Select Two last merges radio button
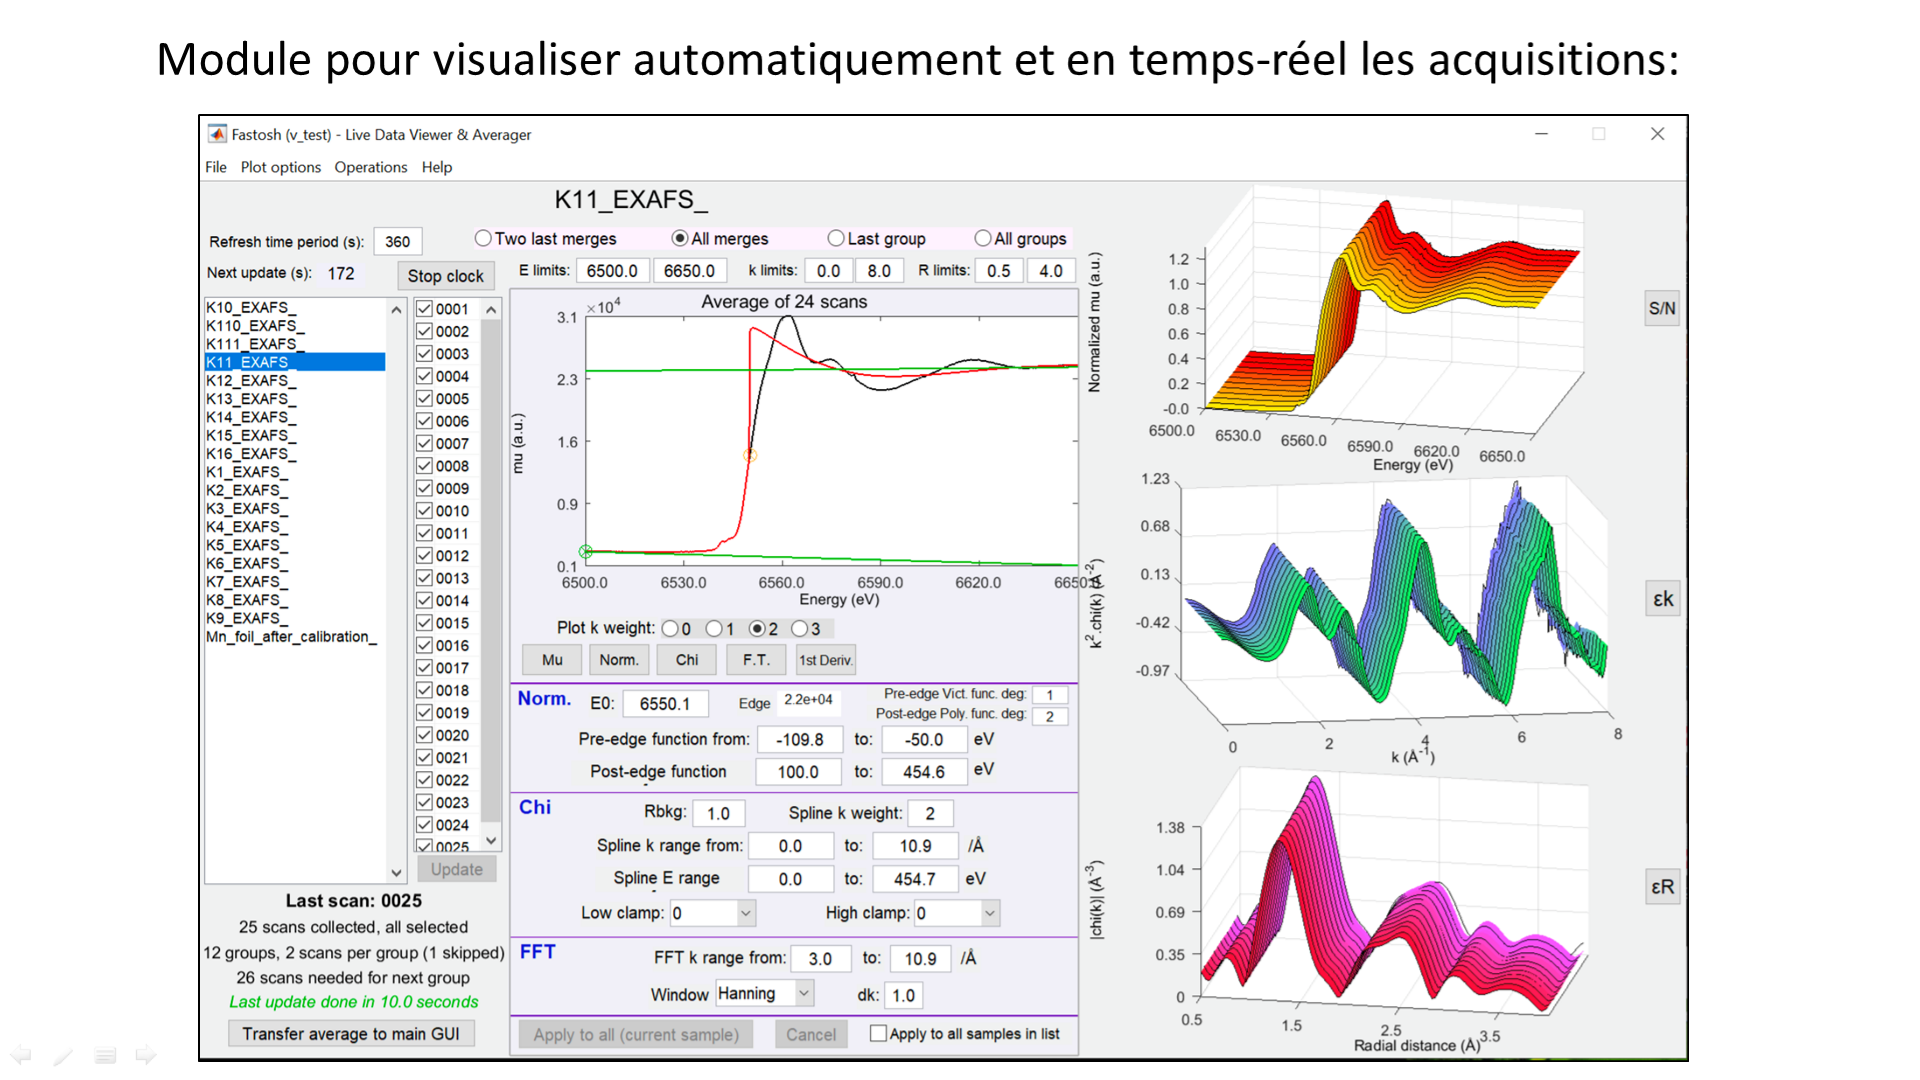The image size is (1920, 1080). point(484,238)
